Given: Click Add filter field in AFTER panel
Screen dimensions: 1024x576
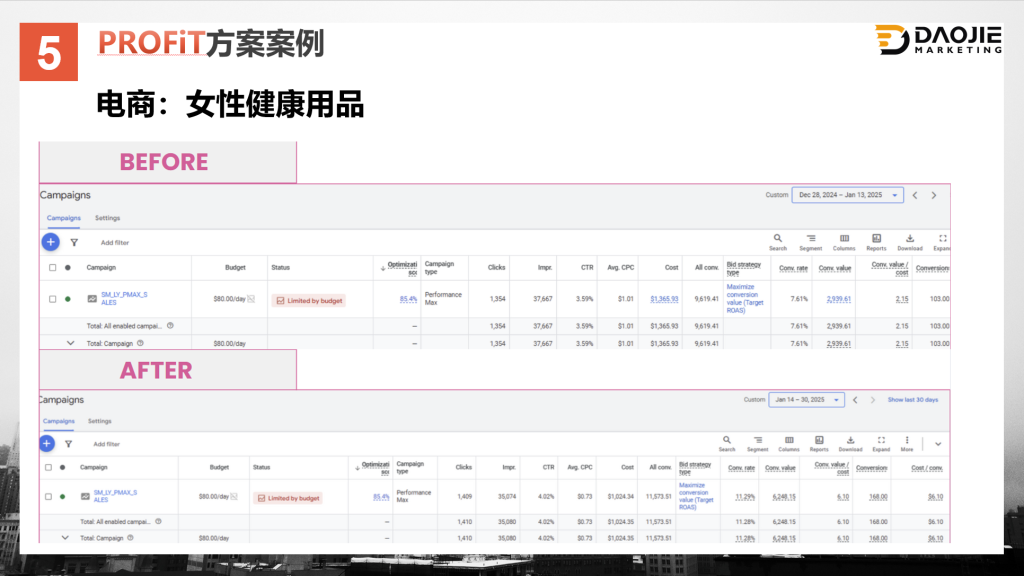Looking at the screenshot, I should [106, 444].
